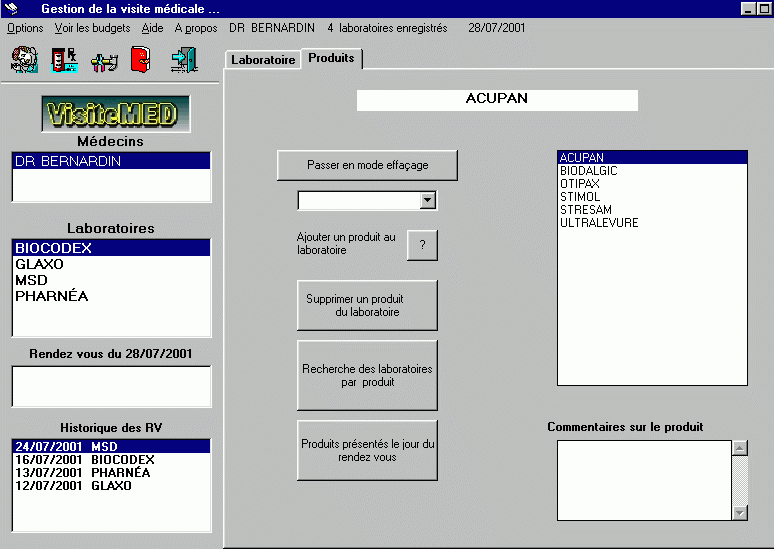Select the 12/07/2001 GLAXO history entry
The width and height of the screenshot is (774, 549).
[112, 485]
